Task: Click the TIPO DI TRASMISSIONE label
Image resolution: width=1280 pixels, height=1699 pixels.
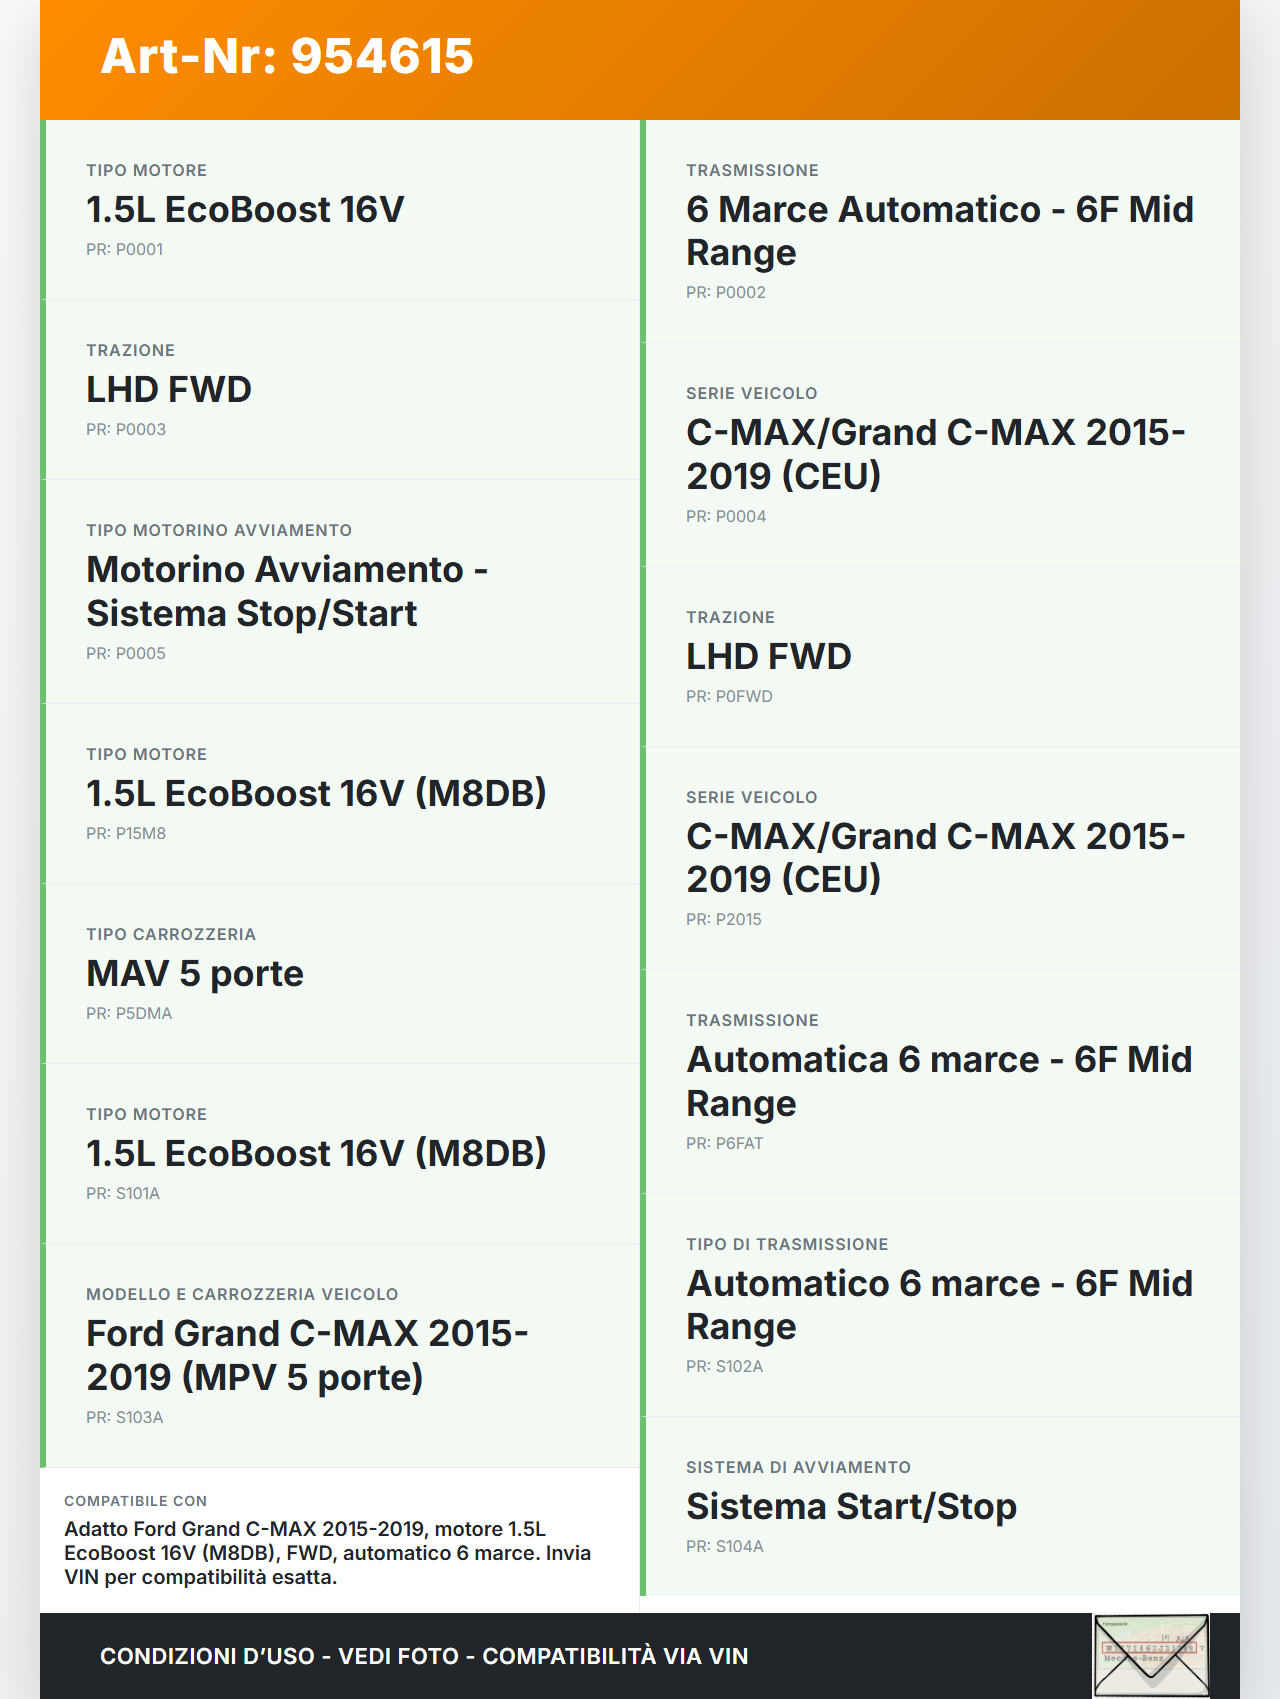Action: pos(787,1244)
